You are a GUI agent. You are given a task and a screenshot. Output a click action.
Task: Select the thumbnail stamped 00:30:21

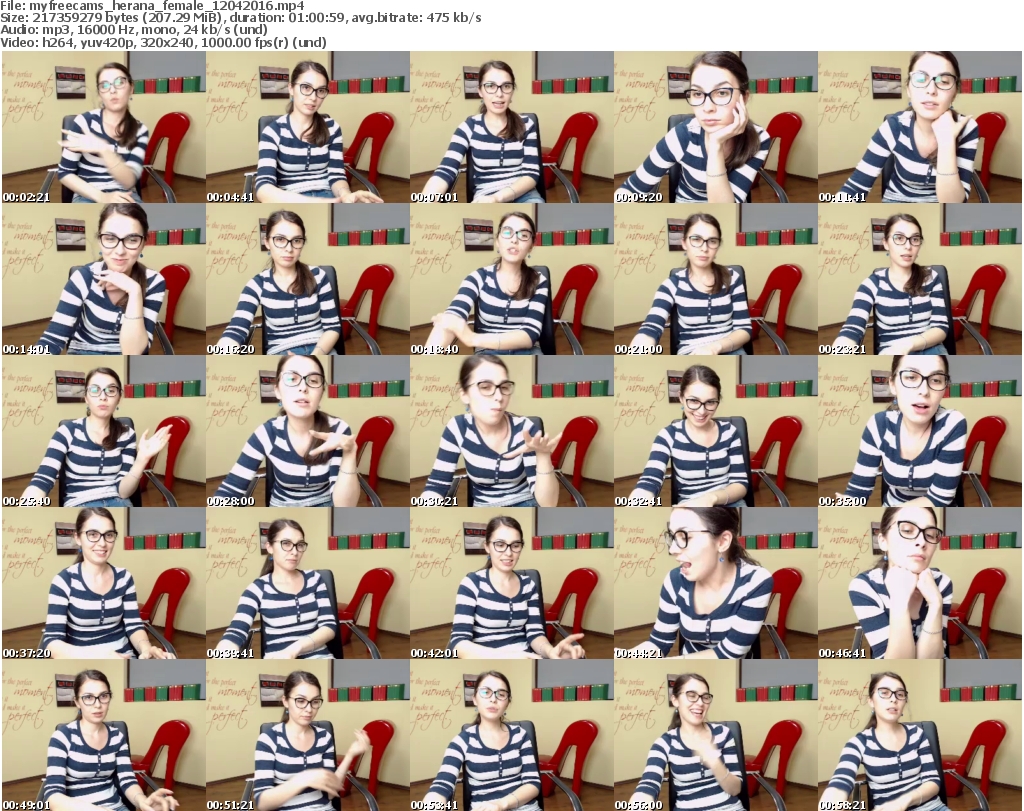[511, 432]
